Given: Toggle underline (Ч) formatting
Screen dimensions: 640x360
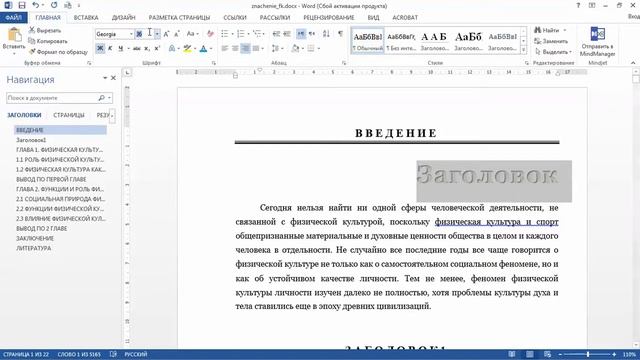Looking at the screenshot, I should [x=120, y=49].
